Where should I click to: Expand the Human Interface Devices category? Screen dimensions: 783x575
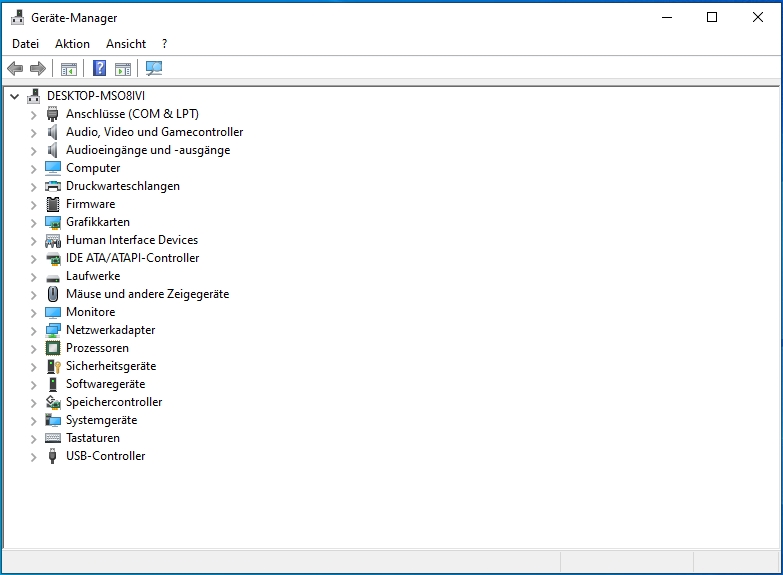[33, 241]
